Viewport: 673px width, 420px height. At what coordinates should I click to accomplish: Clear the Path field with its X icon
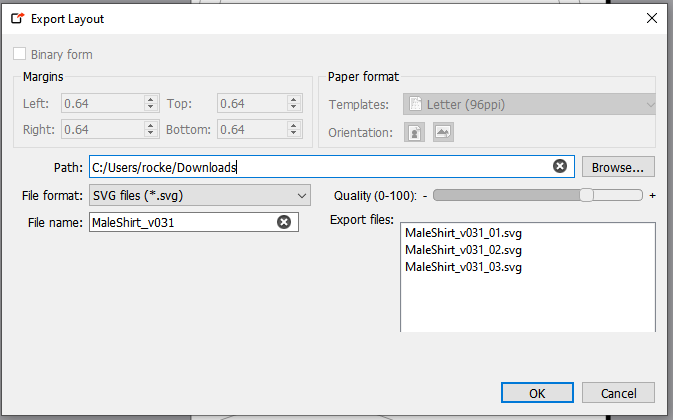coord(560,166)
